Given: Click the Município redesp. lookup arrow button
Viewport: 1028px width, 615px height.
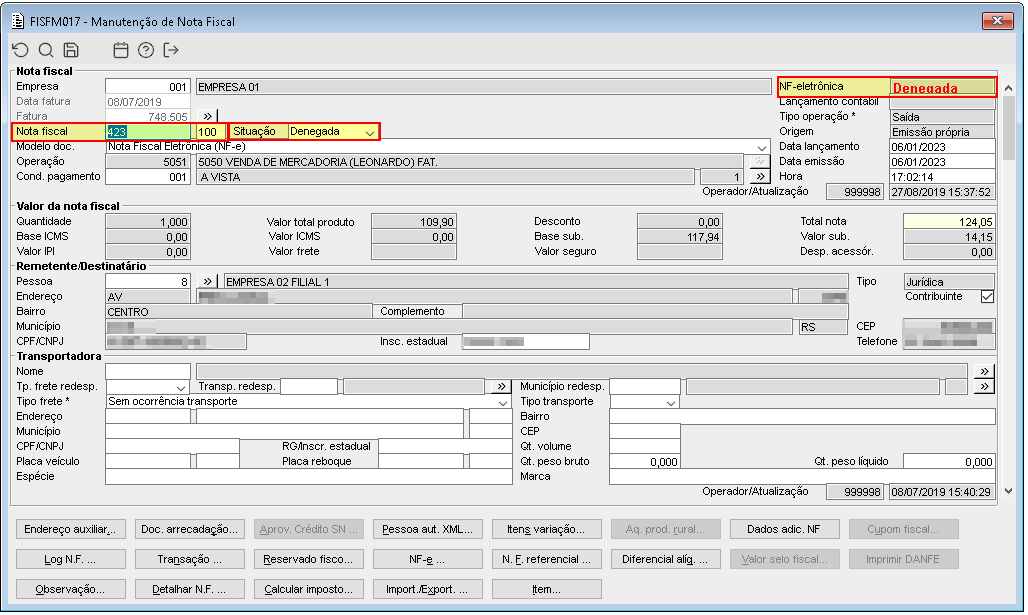Looking at the screenshot, I should coord(984,386).
